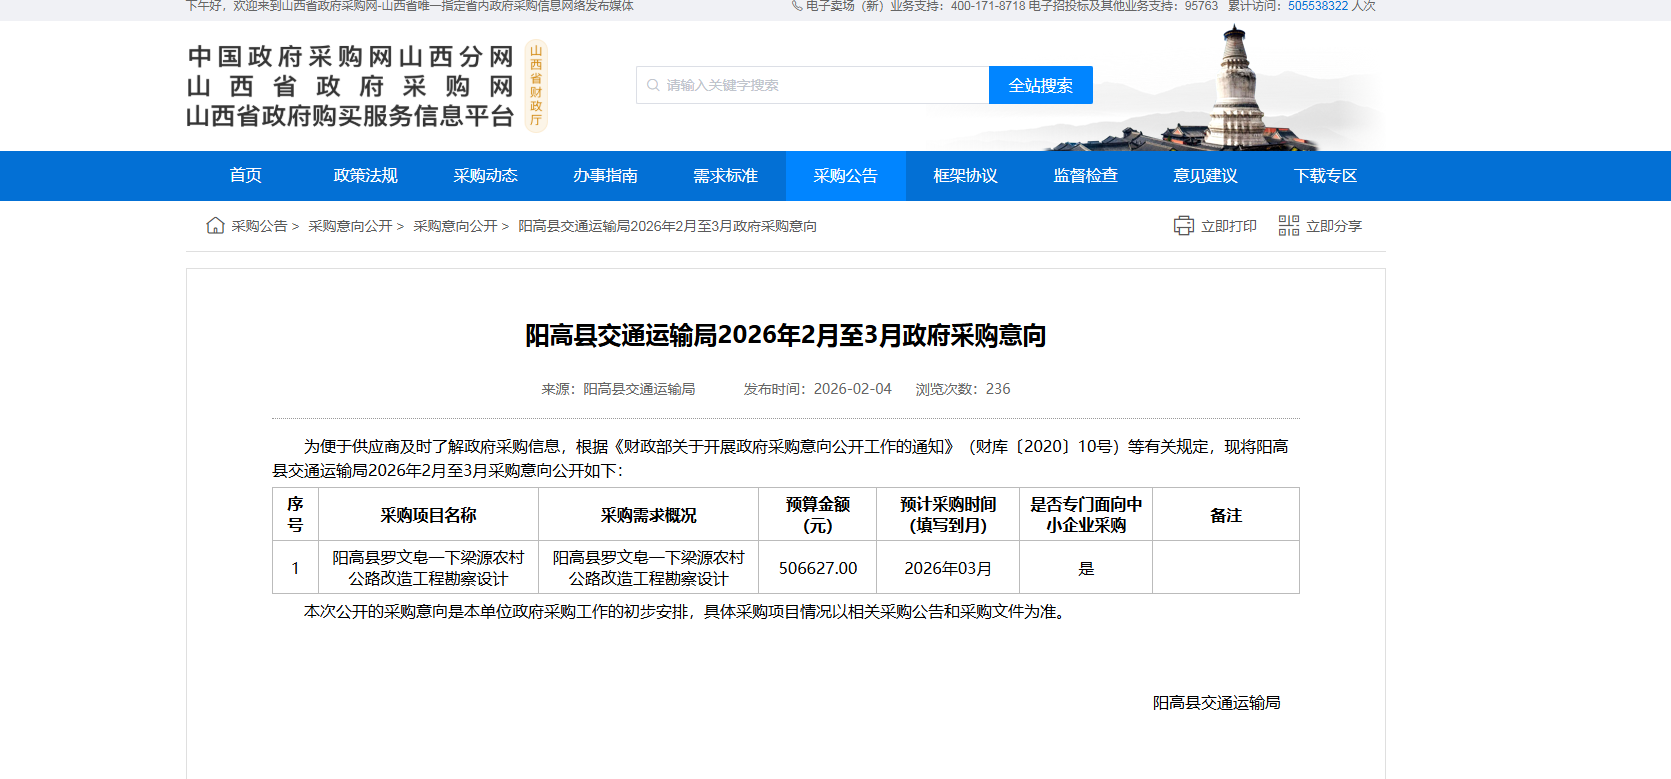Go to 下载专区 section
Image resolution: width=1671 pixels, height=779 pixels.
[1326, 176]
